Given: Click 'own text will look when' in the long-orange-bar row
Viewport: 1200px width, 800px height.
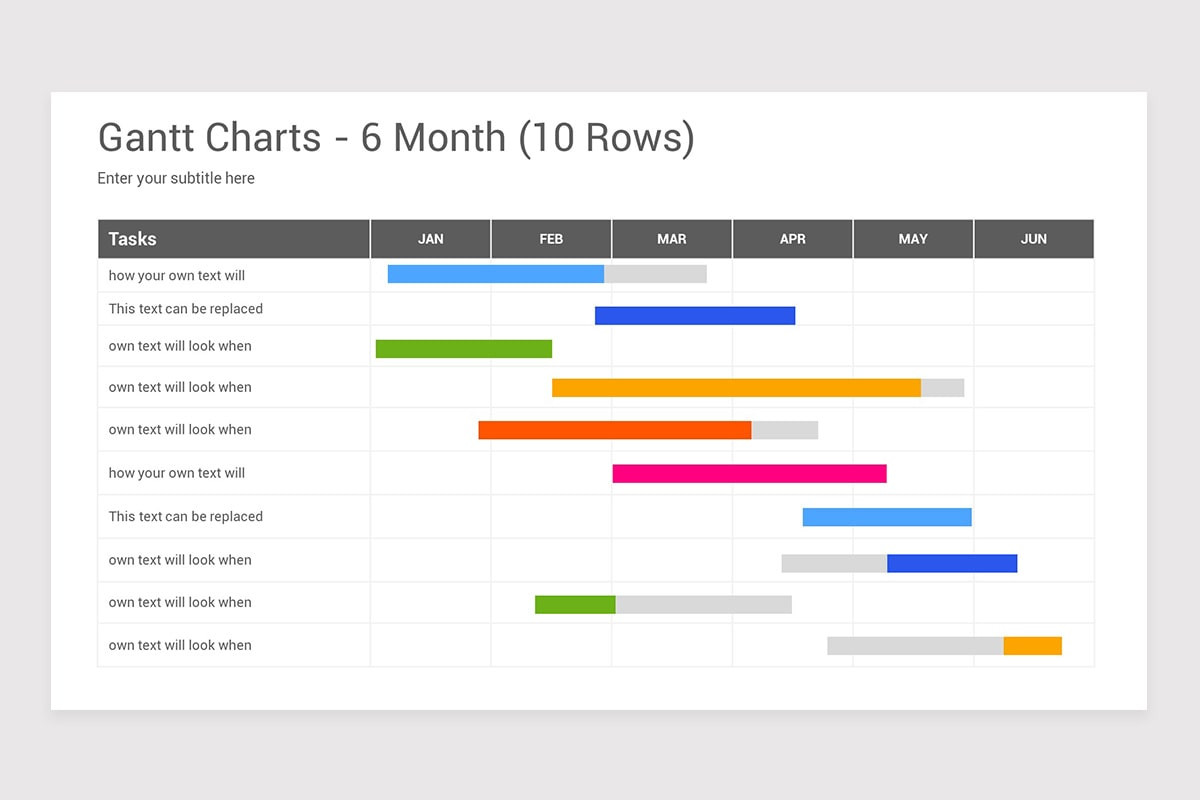Looking at the screenshot, I should (180, 387).
